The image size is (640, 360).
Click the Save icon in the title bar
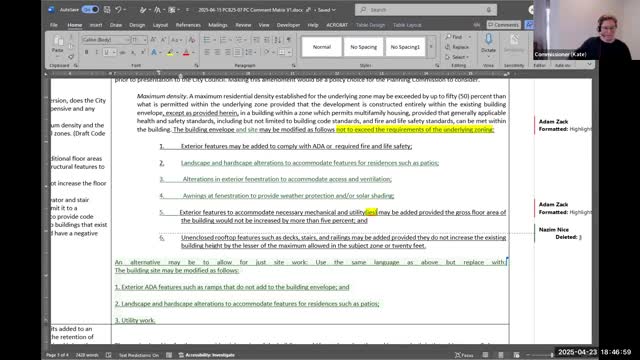point(107,9)
